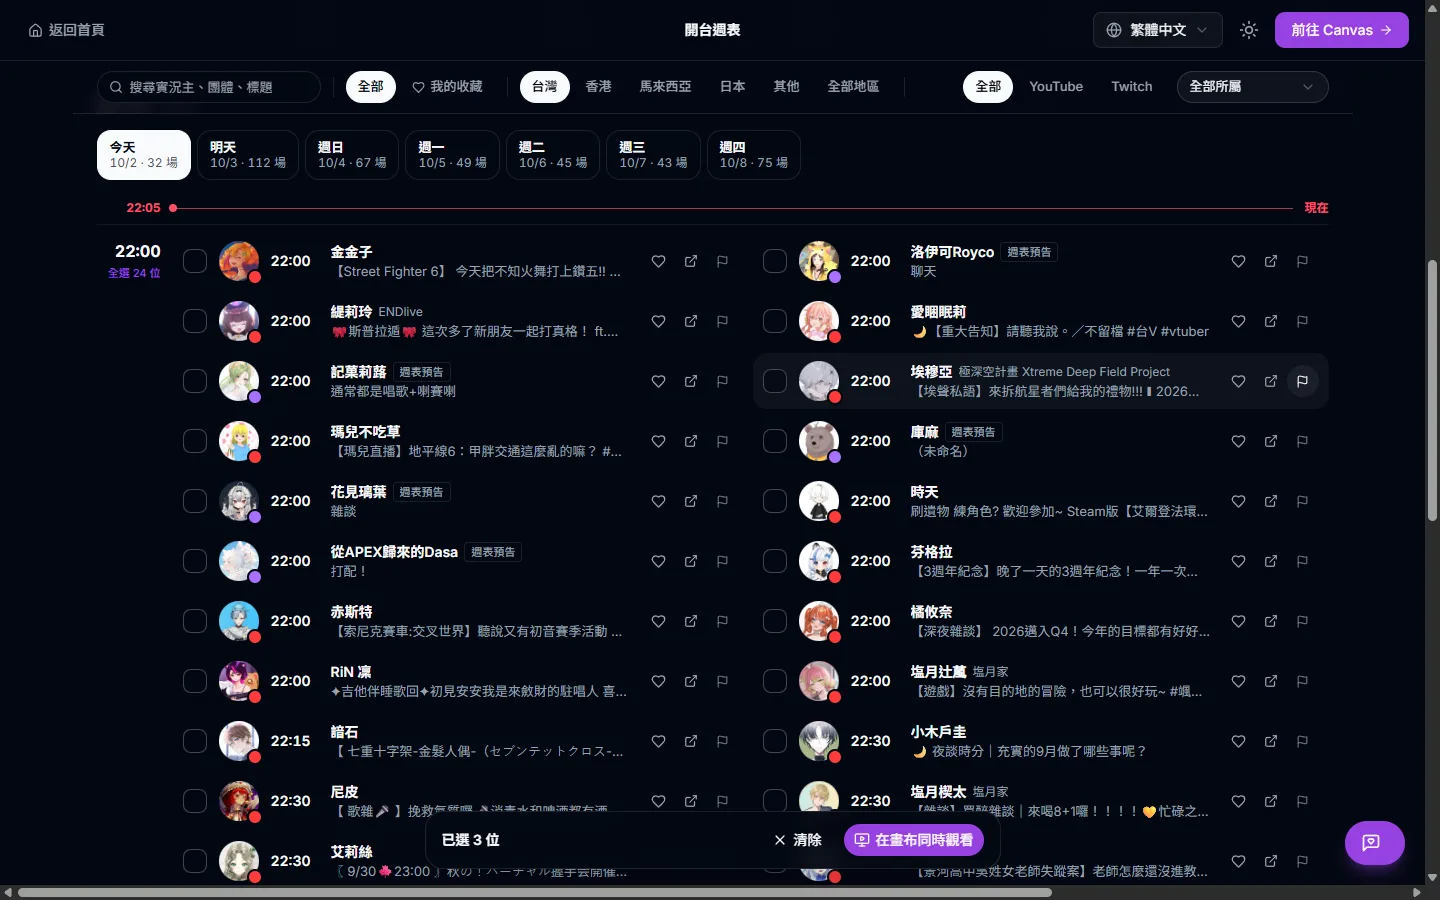Open 時天's stream external link
The image size is (1440, 900).
(1271, 501)
